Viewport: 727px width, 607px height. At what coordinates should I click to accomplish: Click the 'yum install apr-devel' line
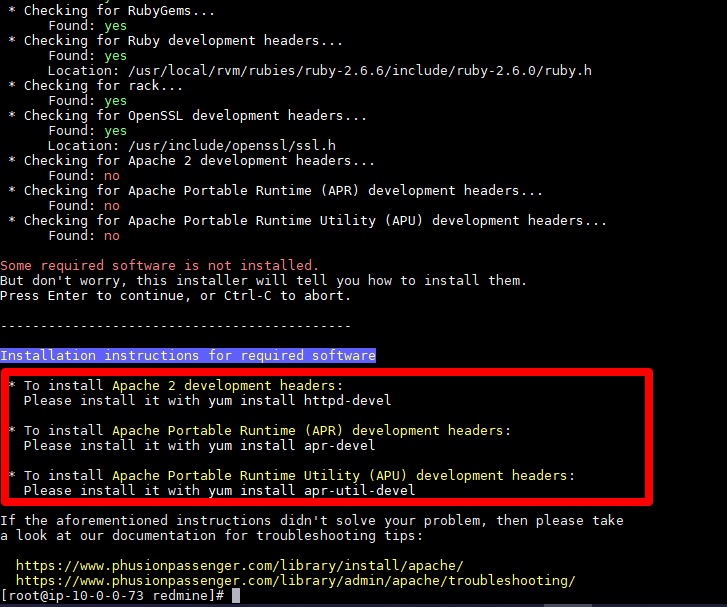[x=199, y=446]
